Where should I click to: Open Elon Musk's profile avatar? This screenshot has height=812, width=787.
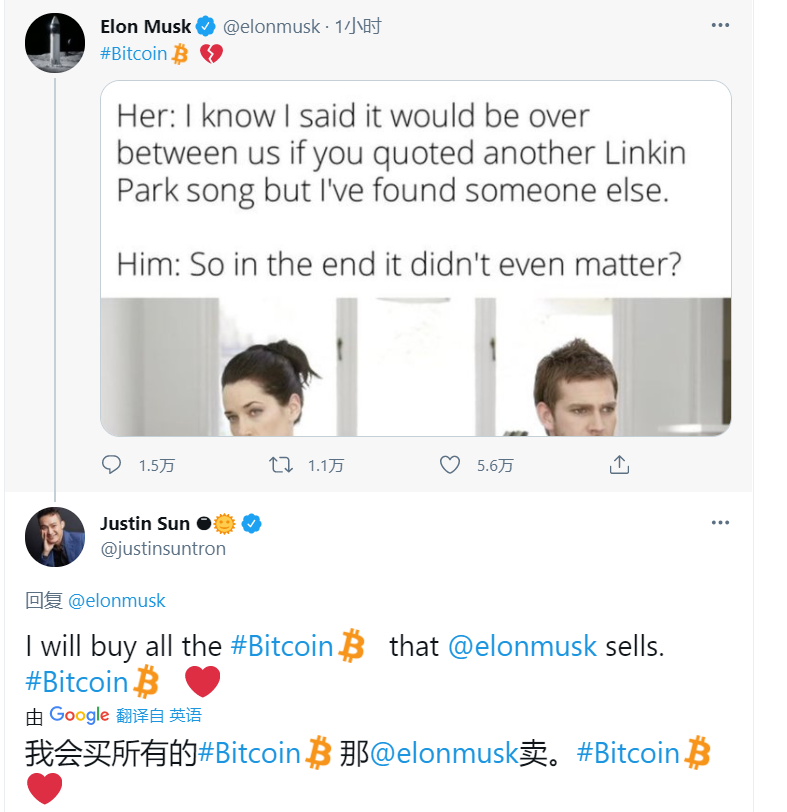[54, 43]
